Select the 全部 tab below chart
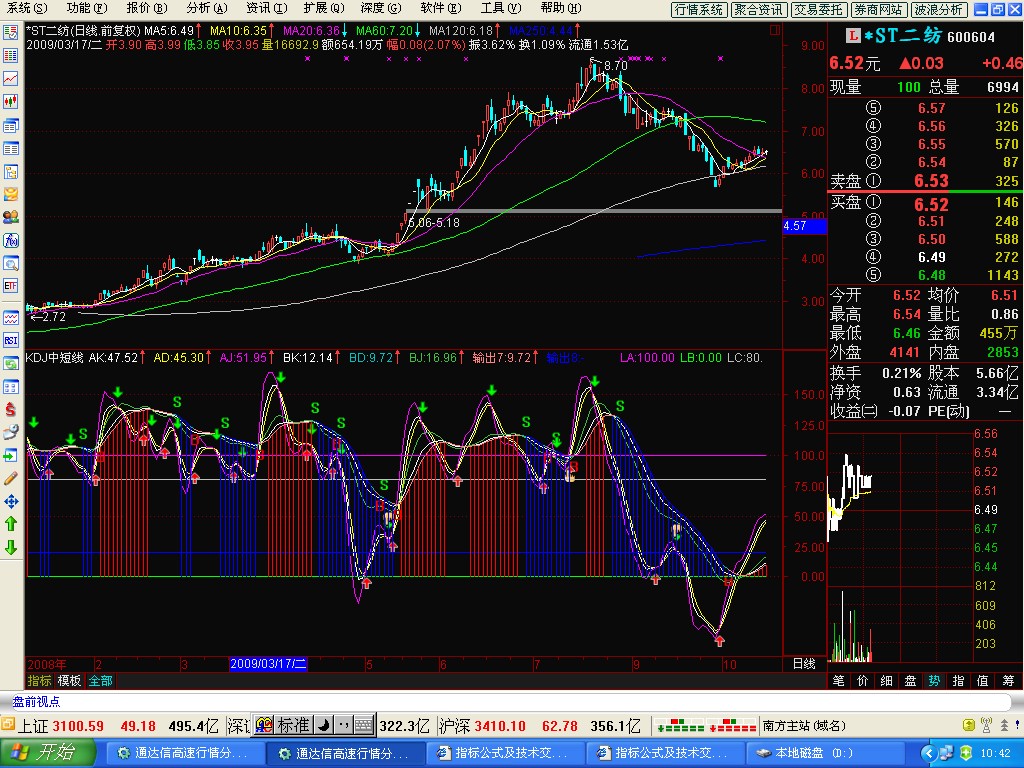This screenshot has width=1024, height=768. 101,680
